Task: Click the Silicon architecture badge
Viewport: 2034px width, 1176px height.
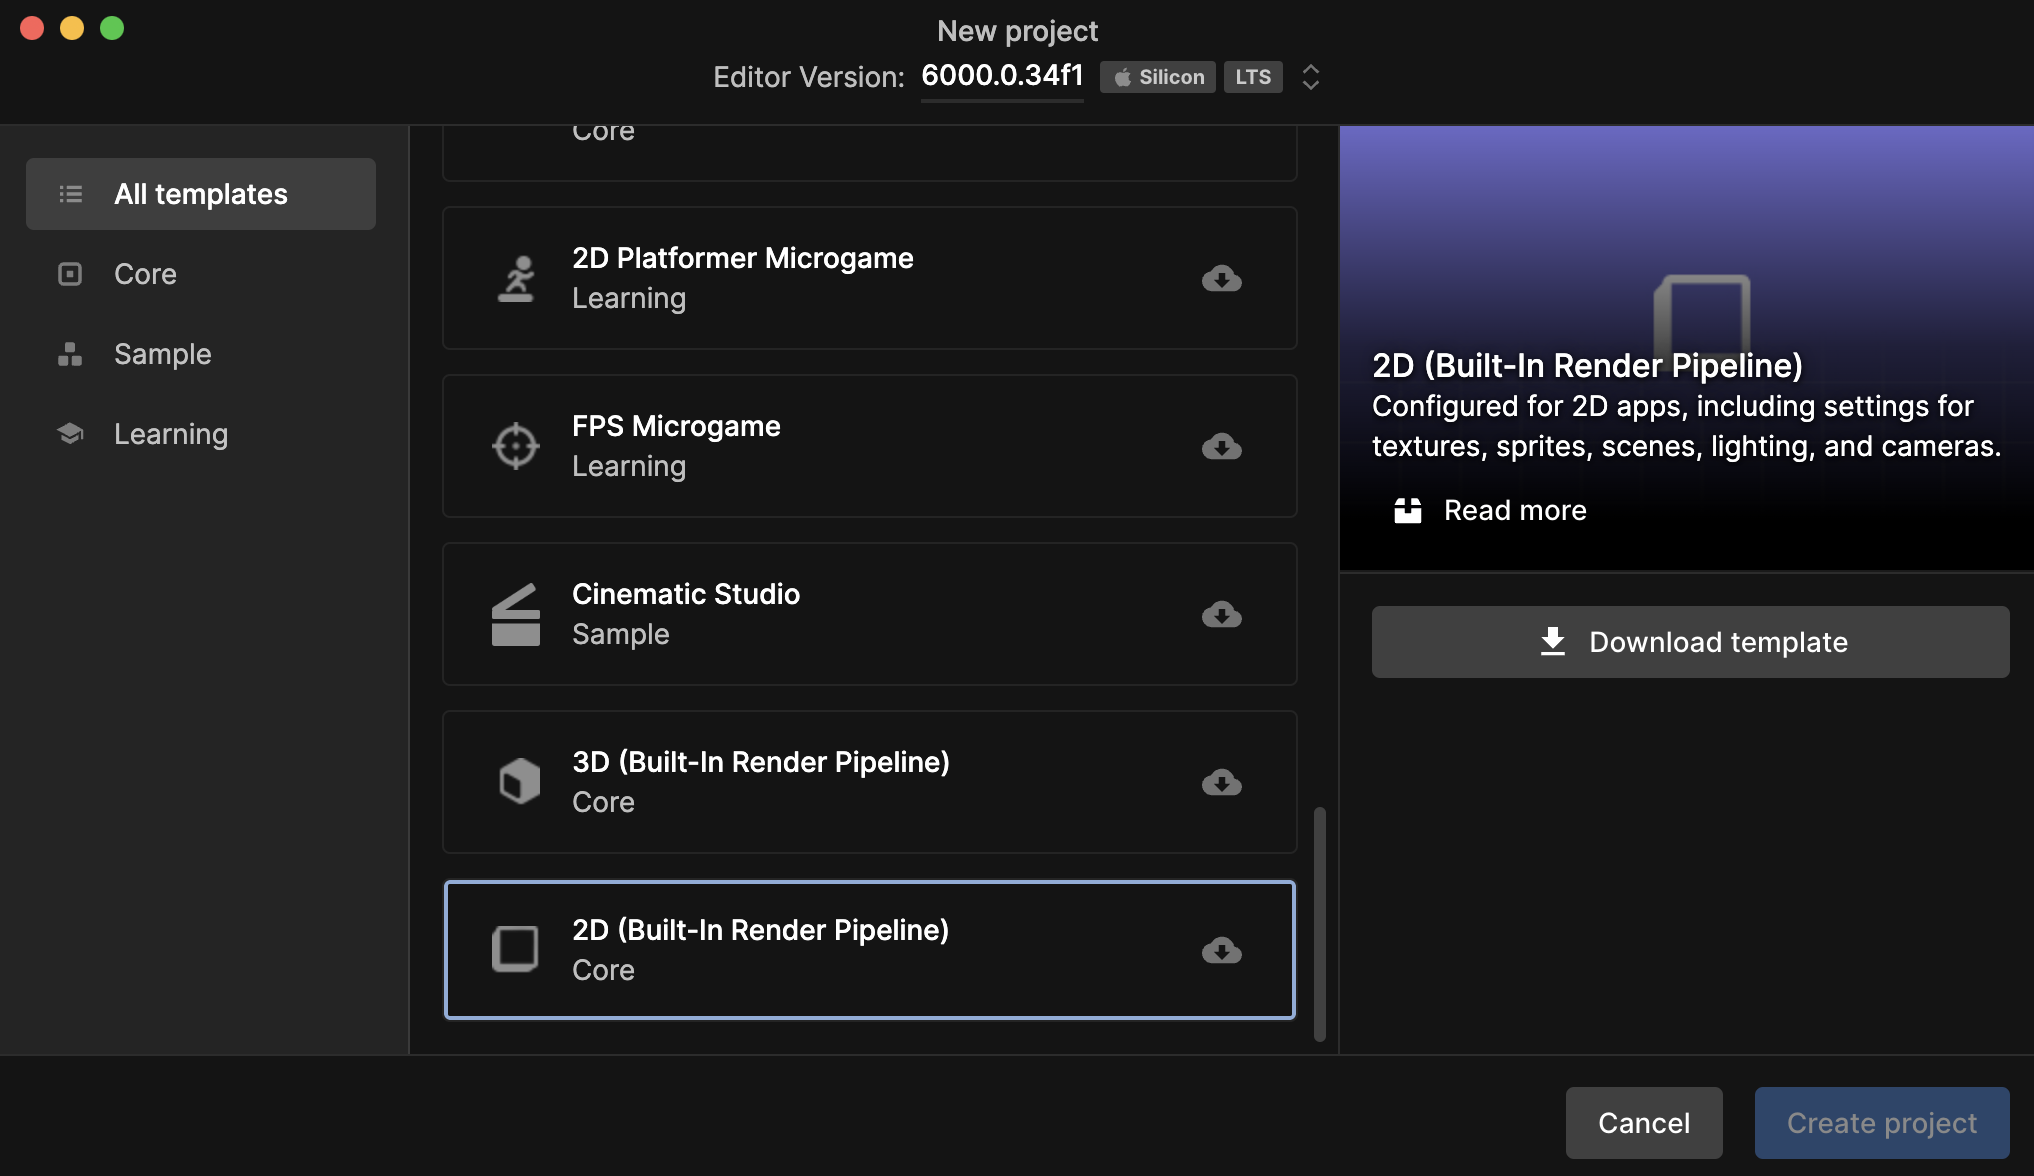Action: (x=1158, y=77)
